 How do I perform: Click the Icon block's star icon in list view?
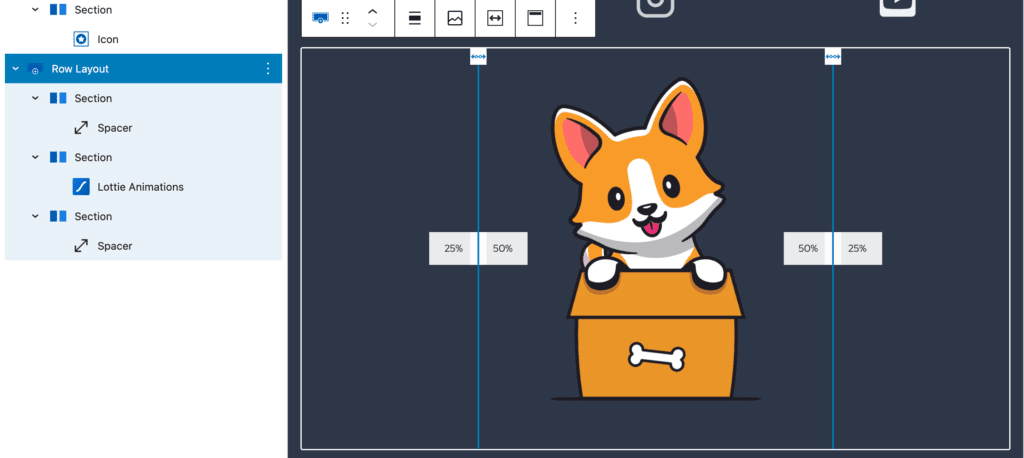point(81,39)
